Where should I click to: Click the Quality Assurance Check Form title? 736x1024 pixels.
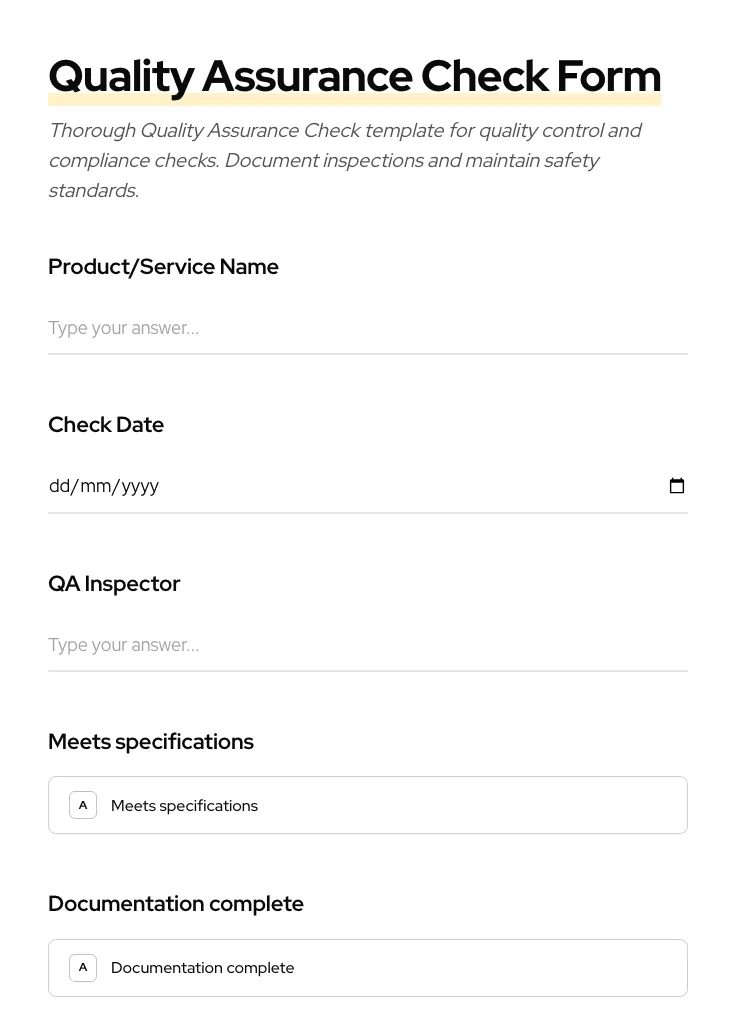click(x=355, y=75)
